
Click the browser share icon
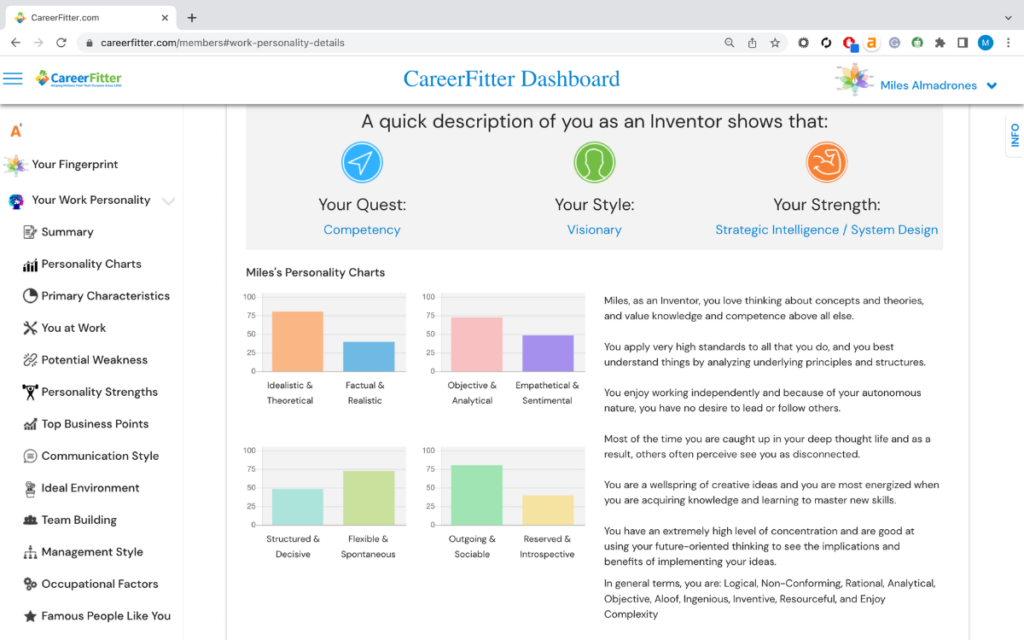click(x=752, y=42)
